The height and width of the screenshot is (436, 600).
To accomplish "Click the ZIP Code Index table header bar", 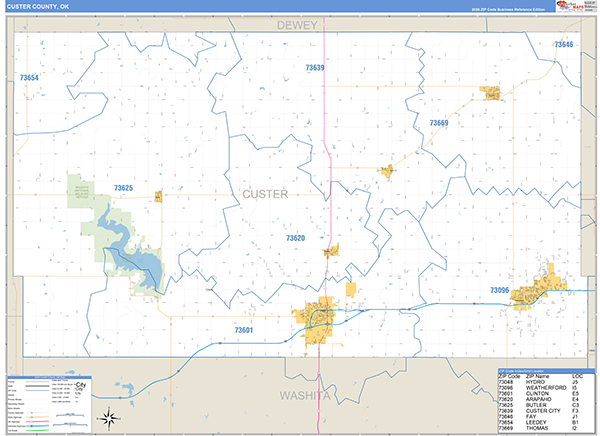I will point(547,371).
